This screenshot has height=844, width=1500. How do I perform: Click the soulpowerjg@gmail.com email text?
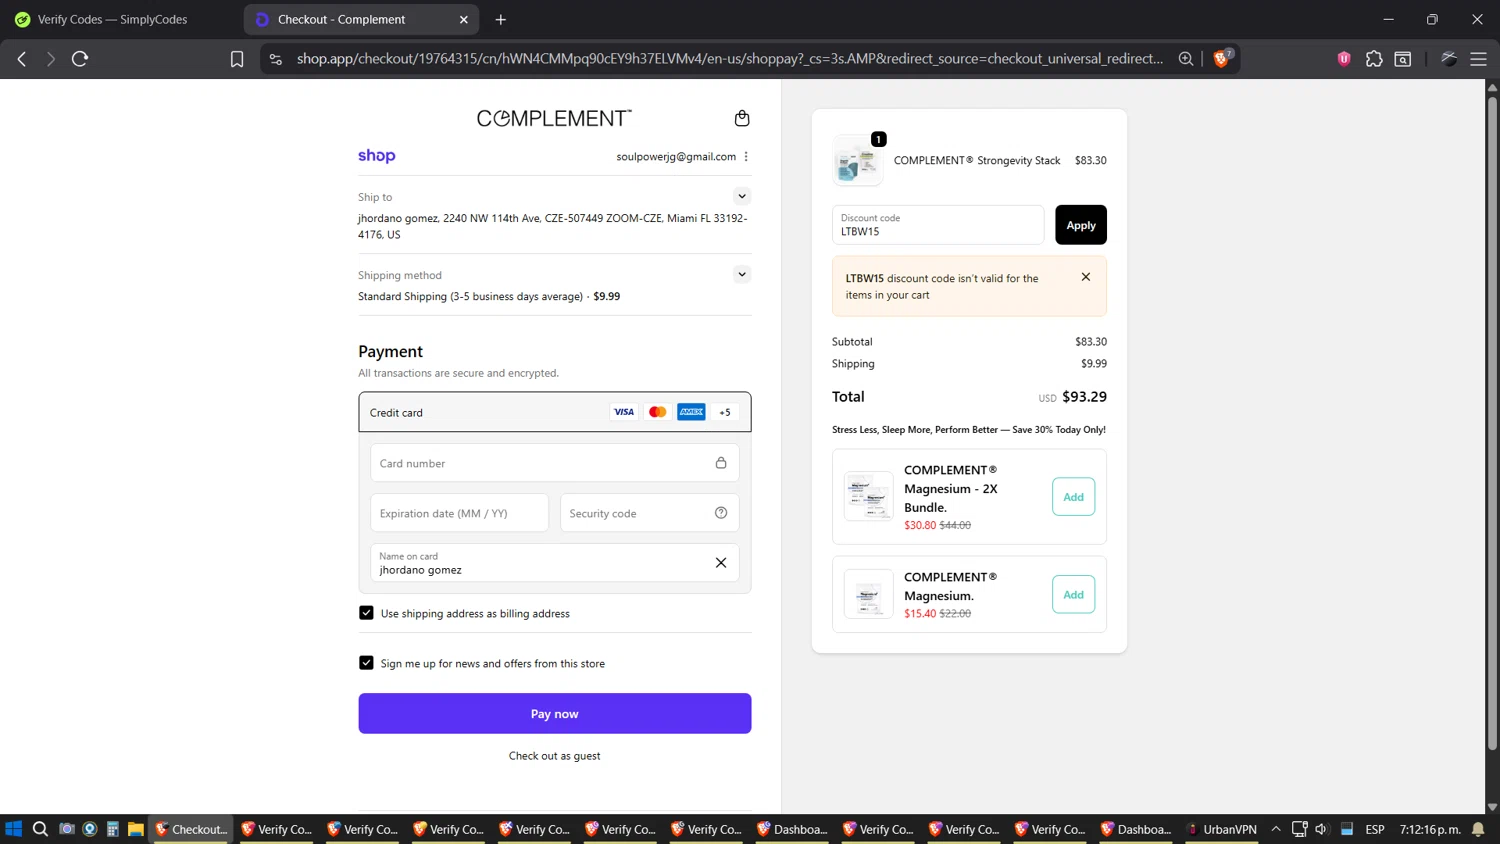click(676, 156)
